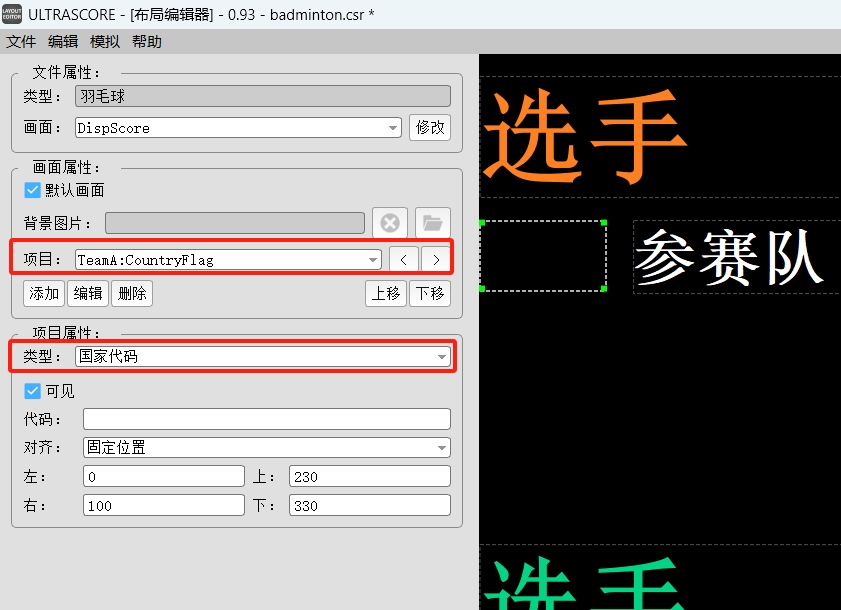
Task: Click the ULTRASCORE layout editor app icon
Action: point(12,13)
